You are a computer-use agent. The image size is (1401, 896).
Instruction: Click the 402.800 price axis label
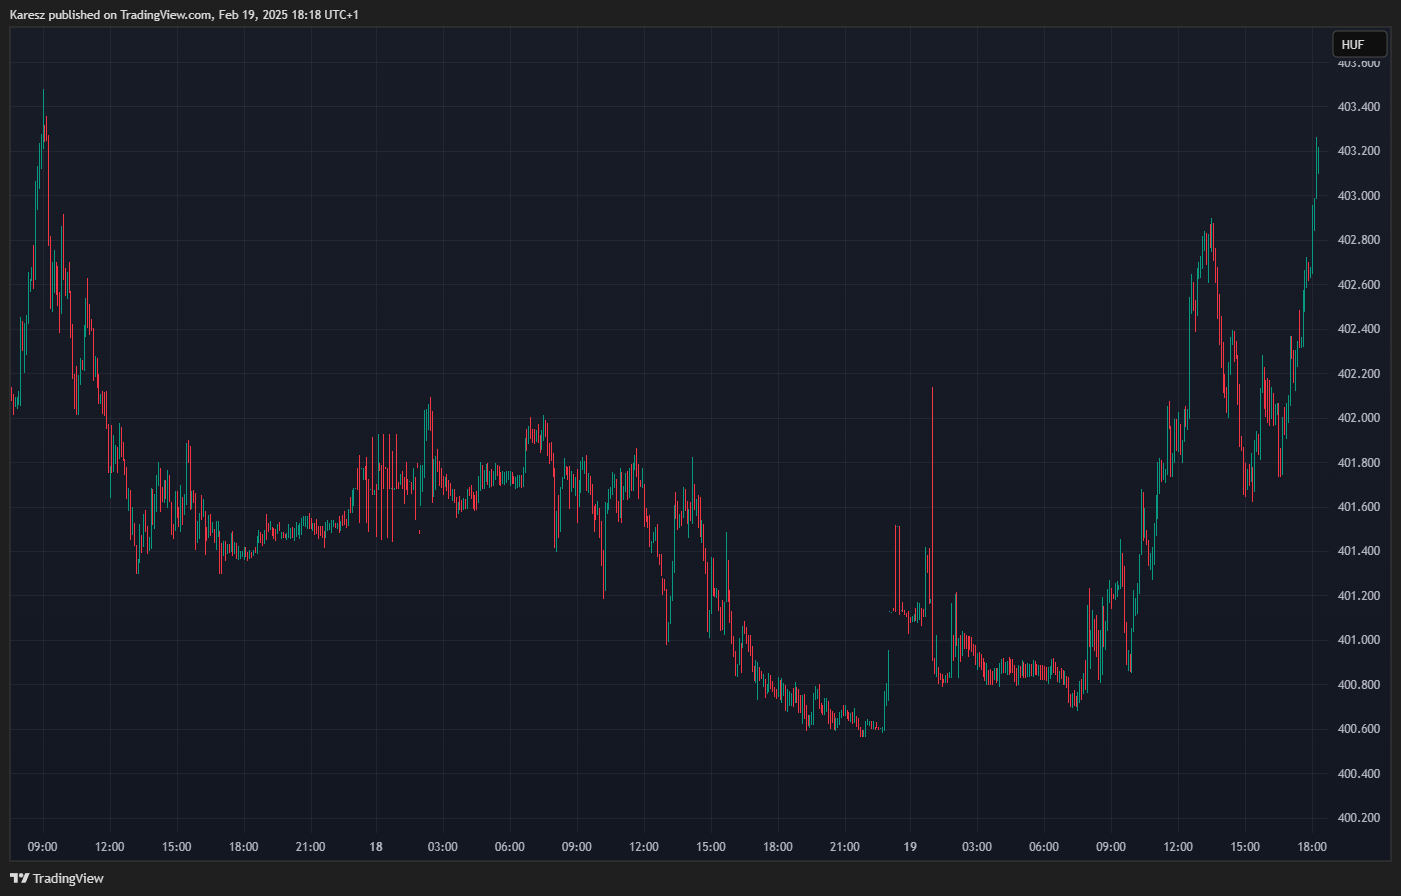[x=1358, y=240]
